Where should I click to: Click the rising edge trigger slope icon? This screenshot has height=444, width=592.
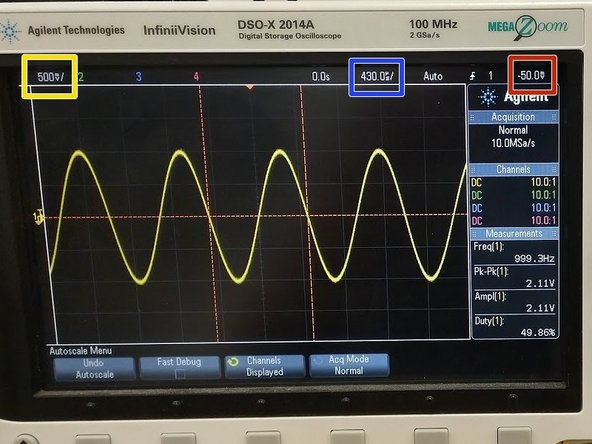point(473,76)
